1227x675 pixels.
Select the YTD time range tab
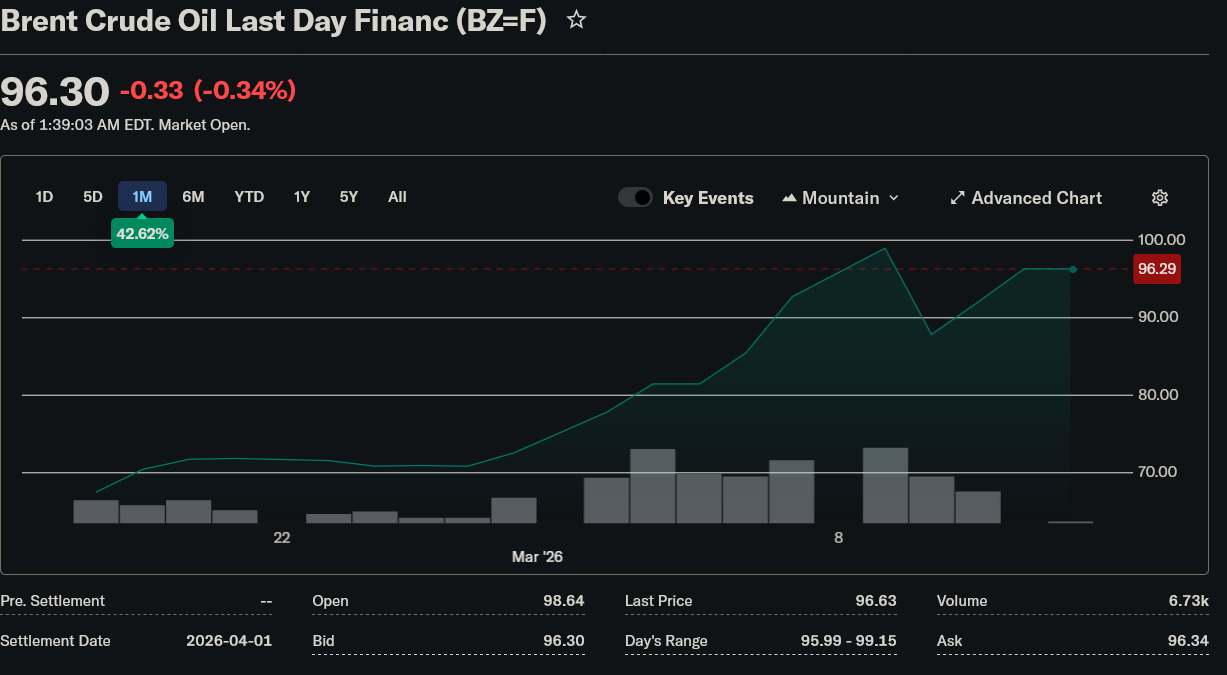[249, 197]
